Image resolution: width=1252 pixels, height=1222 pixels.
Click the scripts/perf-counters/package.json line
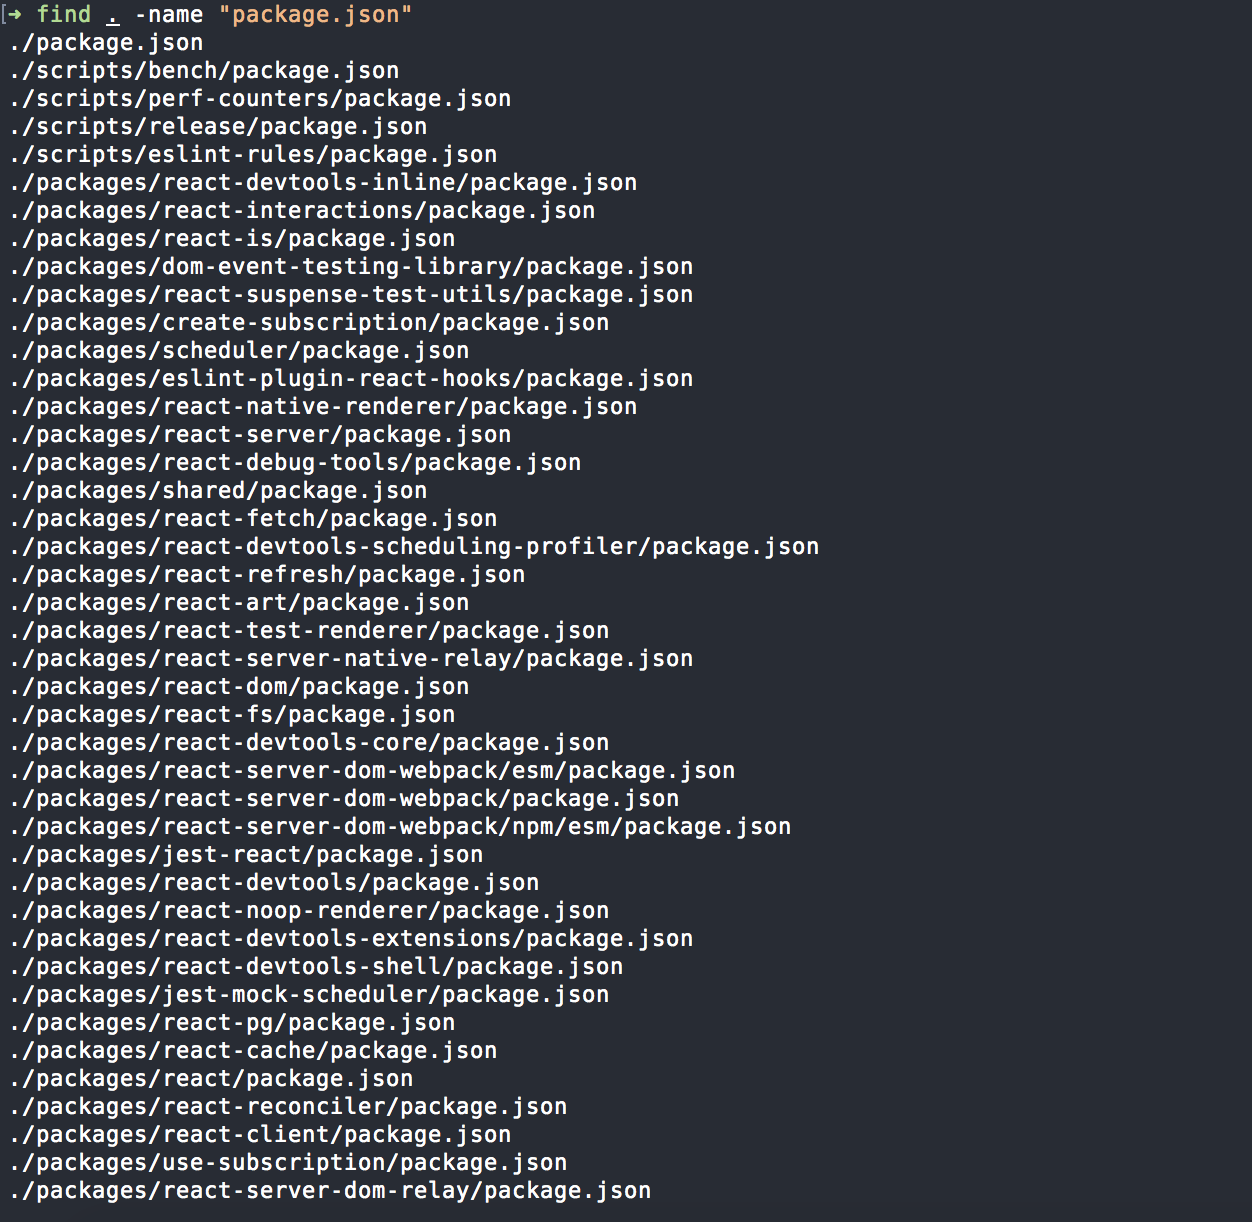click(260, 98)
